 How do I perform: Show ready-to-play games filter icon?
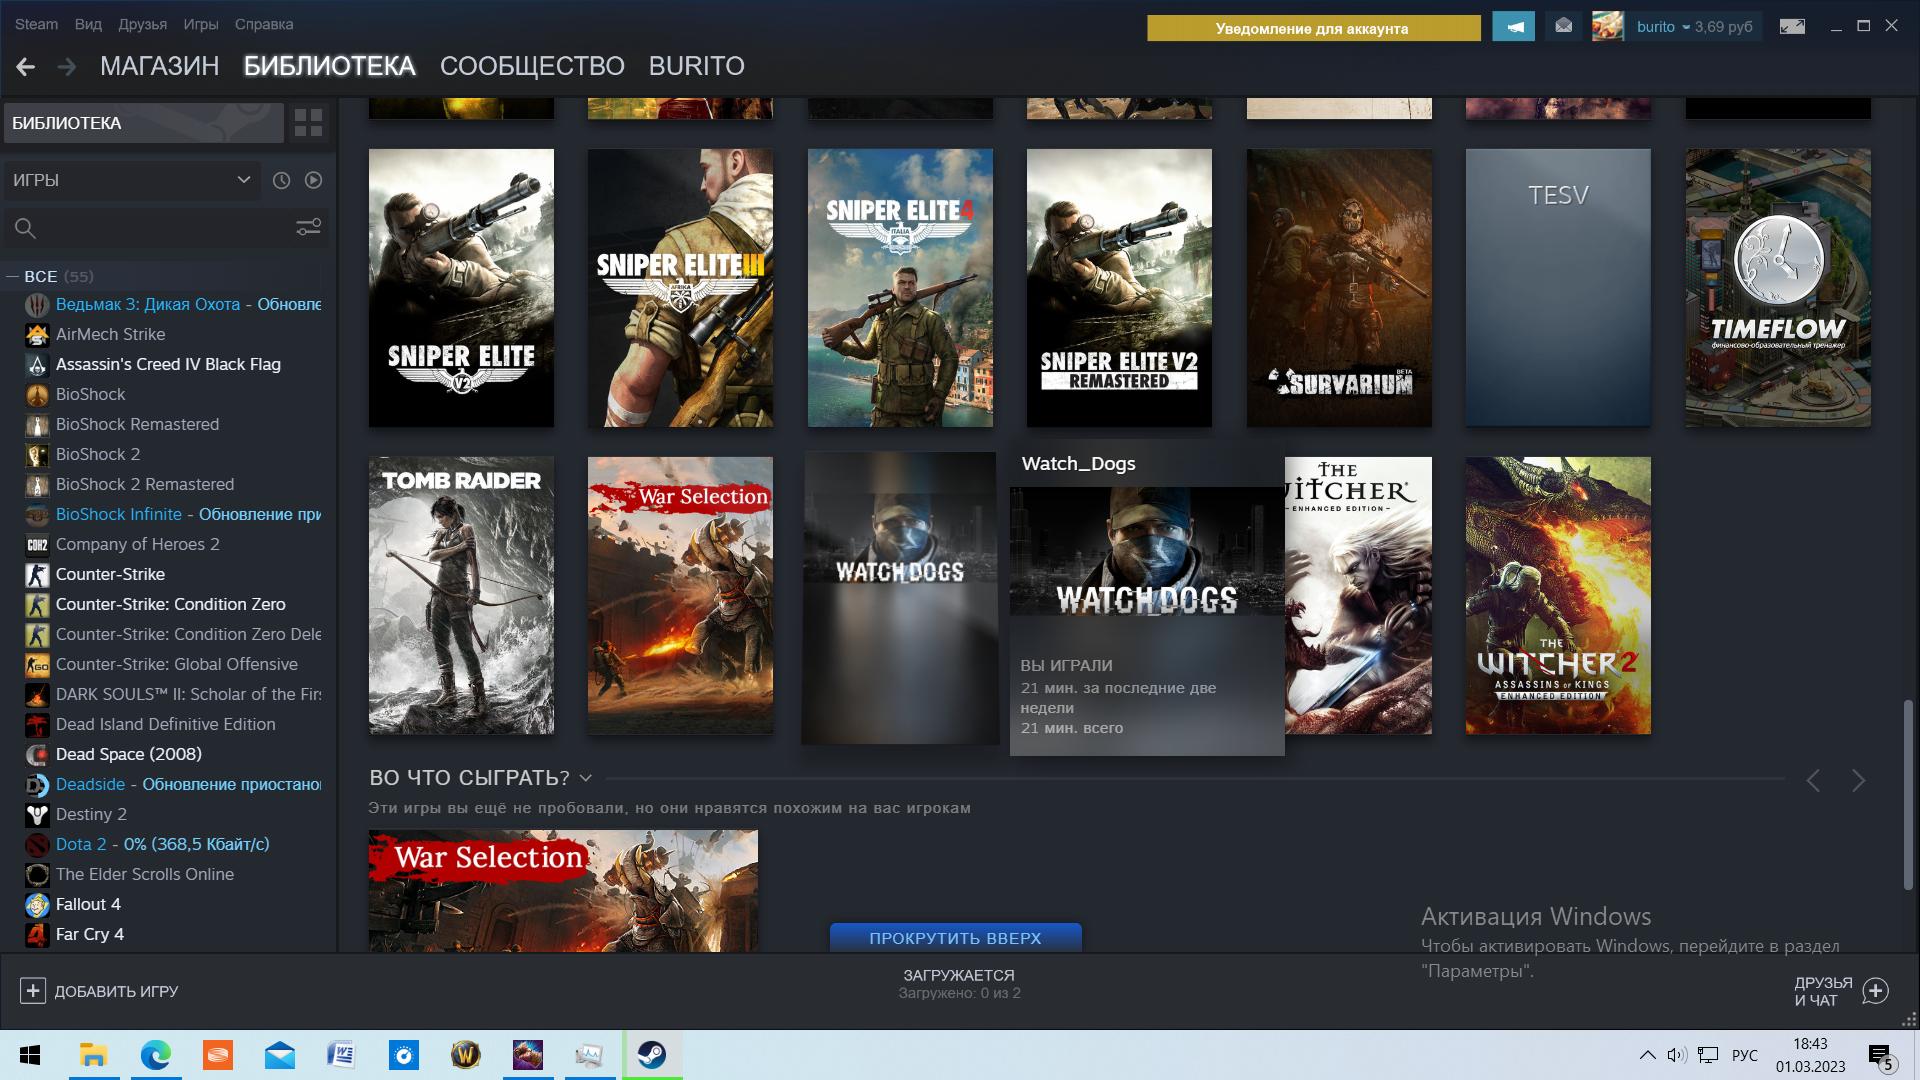tap(314, 181)
